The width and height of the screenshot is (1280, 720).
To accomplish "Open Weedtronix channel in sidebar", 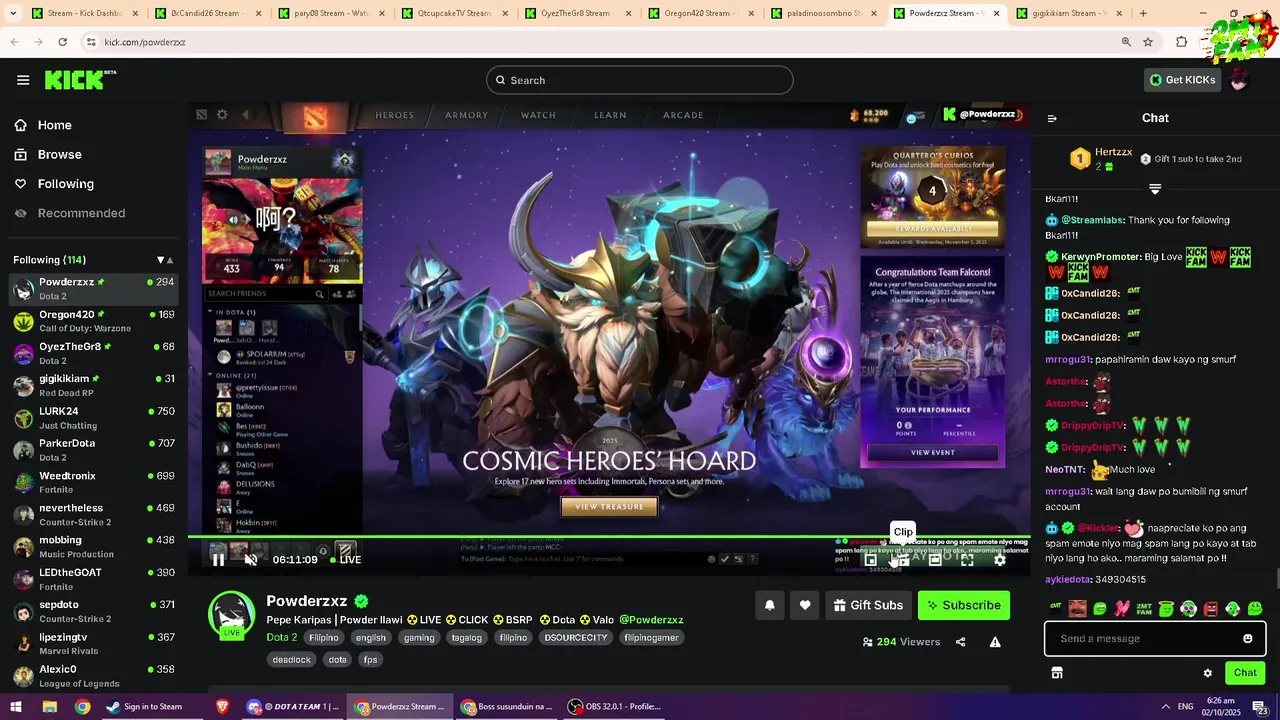I will (94, 482).
